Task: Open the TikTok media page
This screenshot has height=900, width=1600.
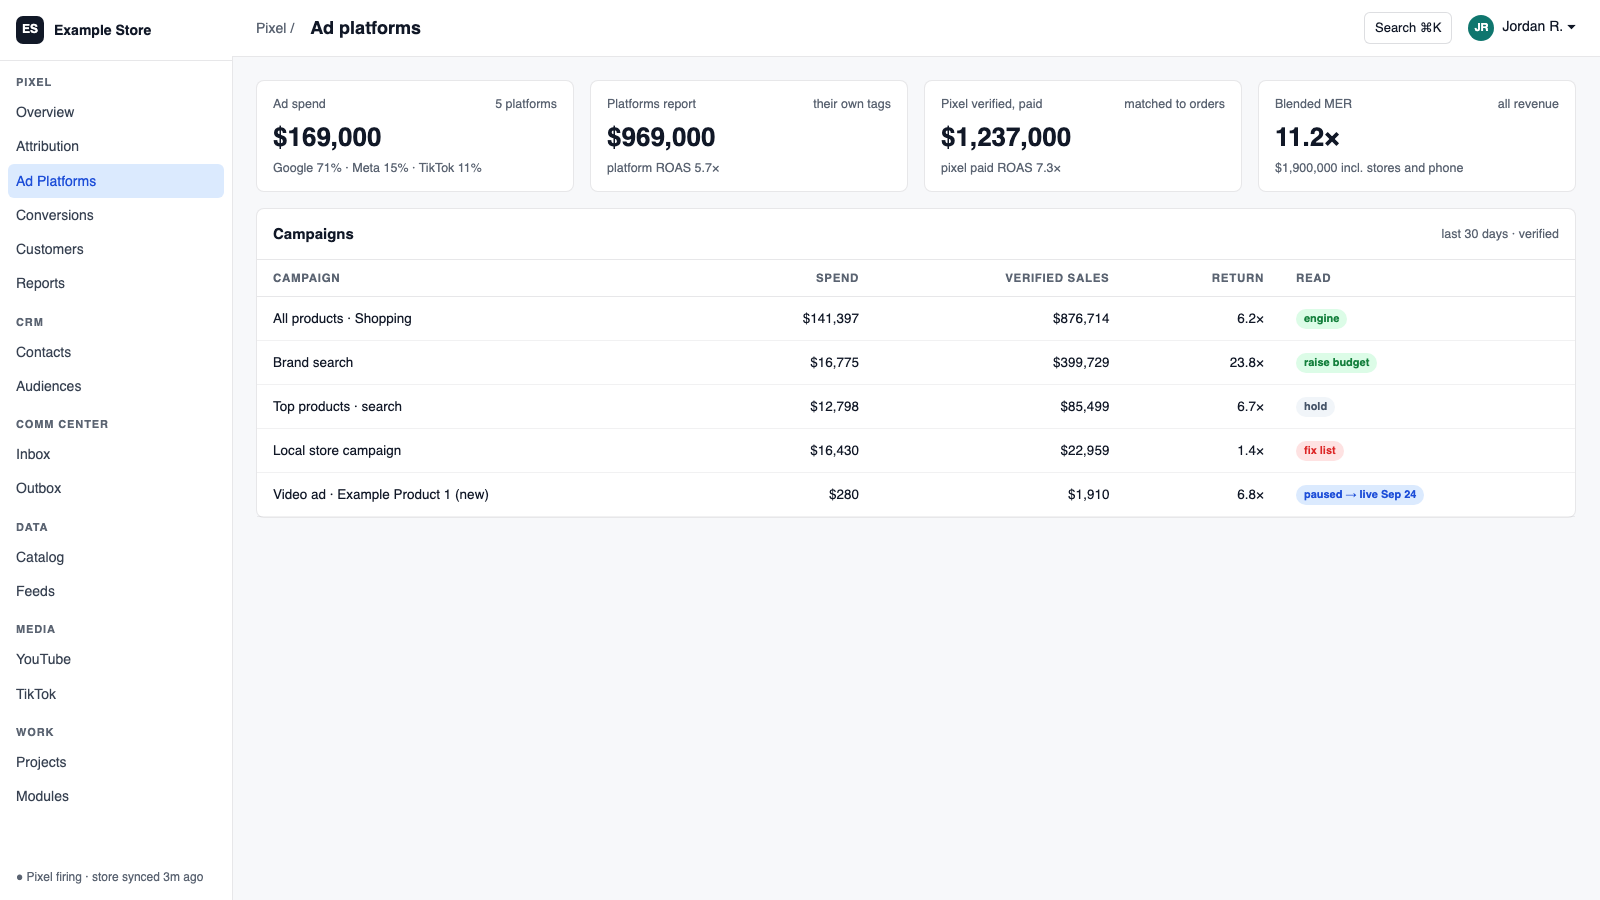Action: click(x=116, y=694)
